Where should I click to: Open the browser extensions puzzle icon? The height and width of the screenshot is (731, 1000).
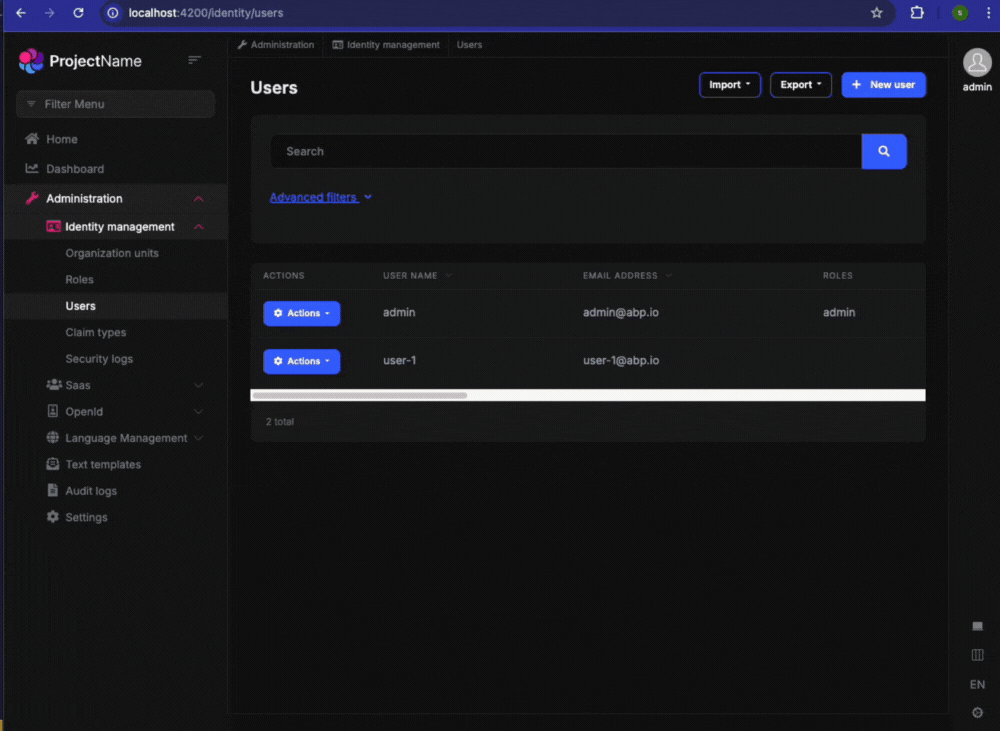pos(916,13)
